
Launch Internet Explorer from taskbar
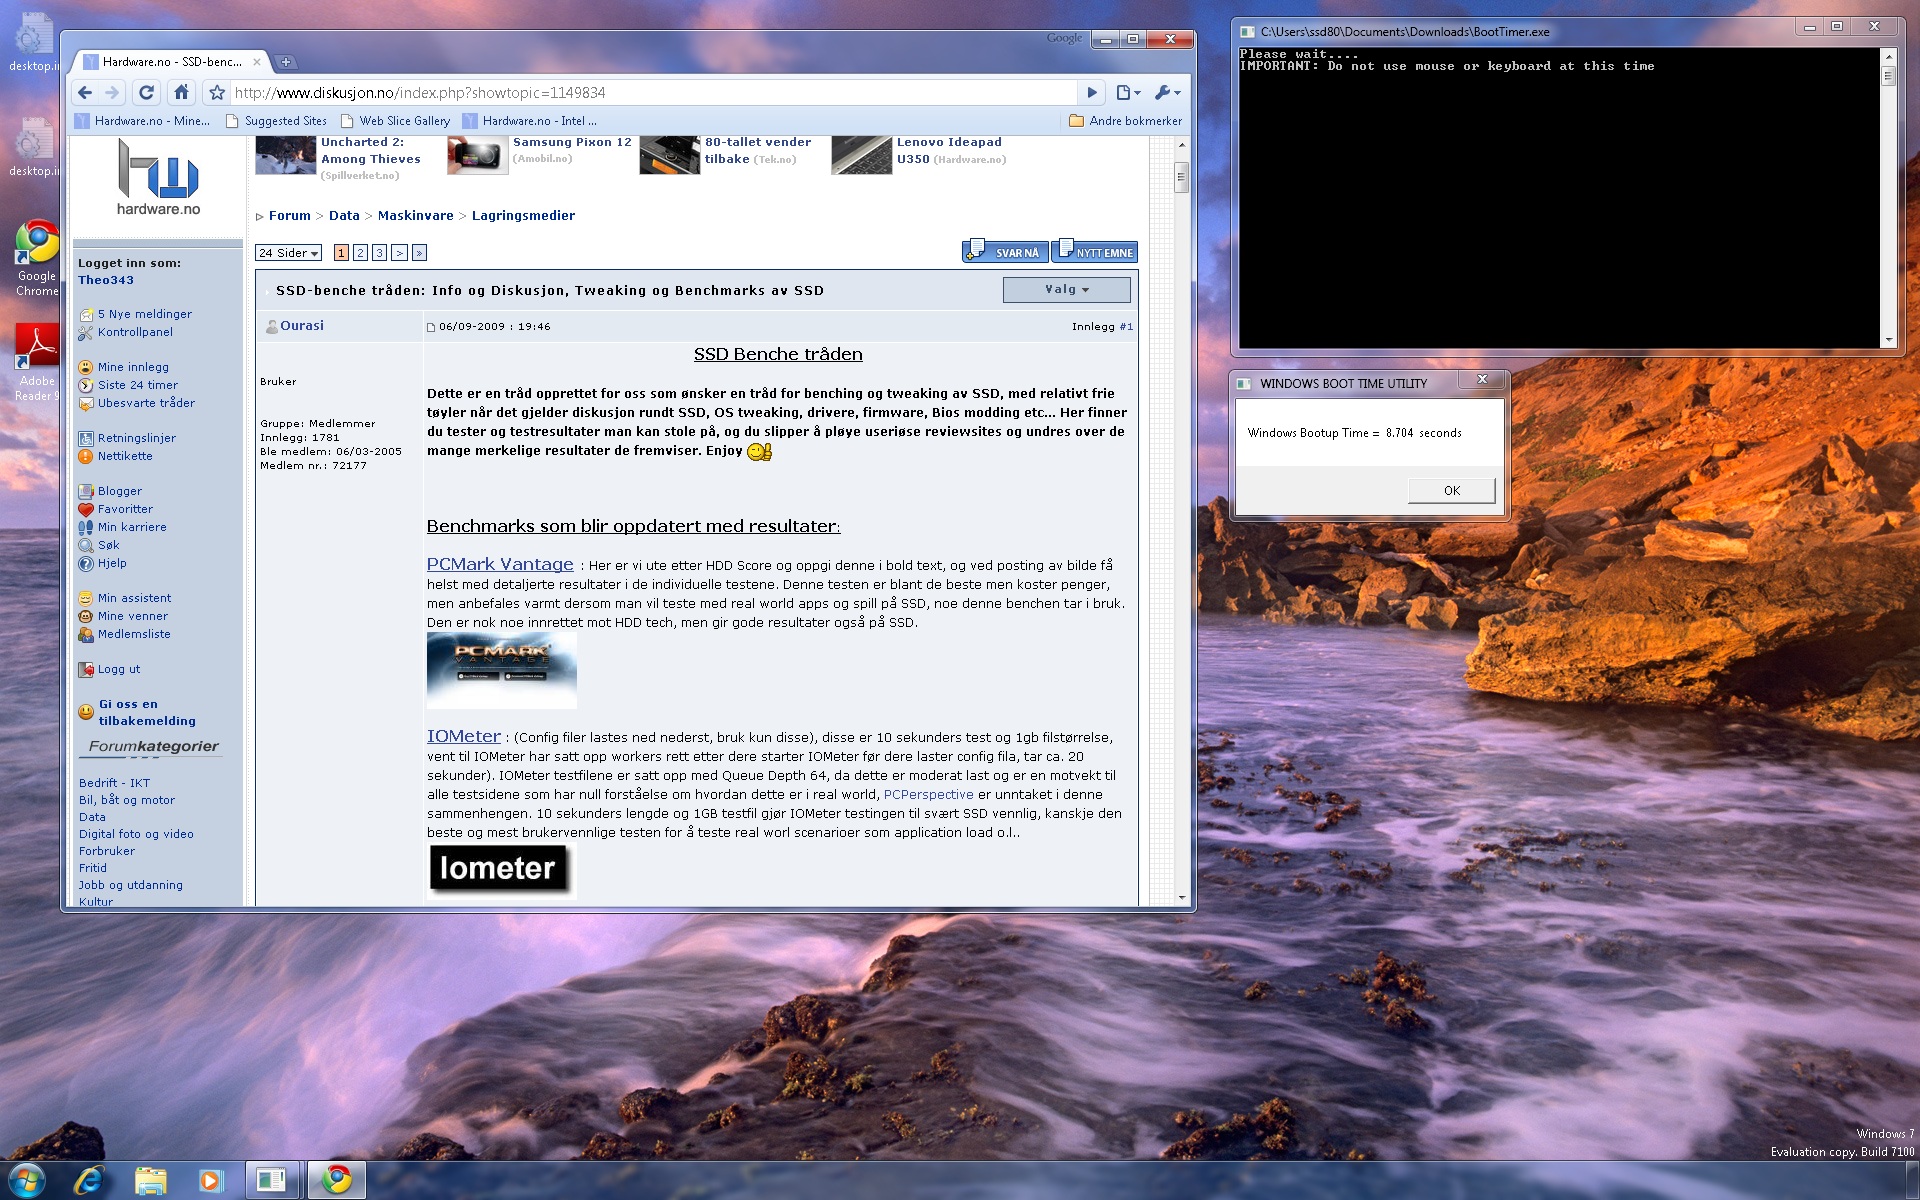click(89, 1181)
